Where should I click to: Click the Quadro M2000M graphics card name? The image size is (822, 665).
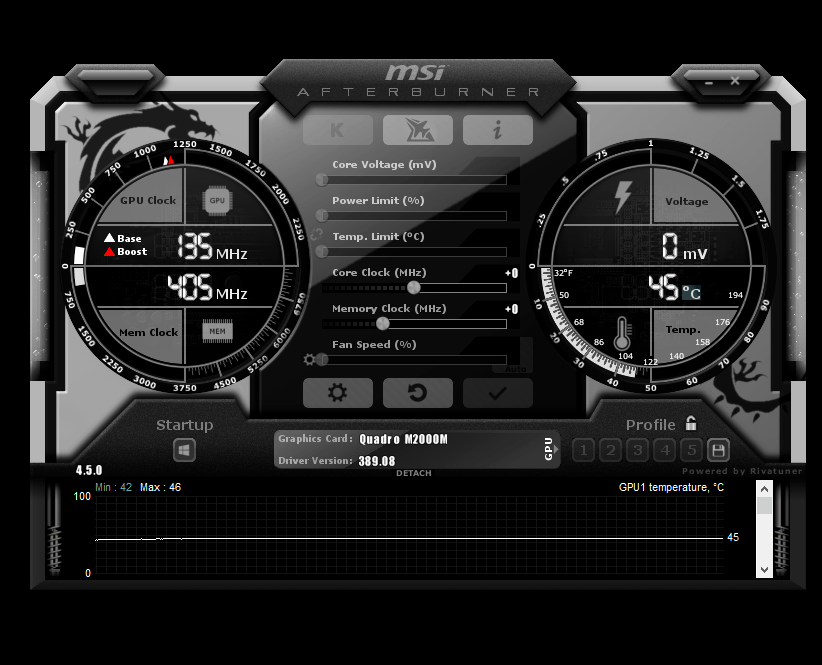(x=404, y=439)
